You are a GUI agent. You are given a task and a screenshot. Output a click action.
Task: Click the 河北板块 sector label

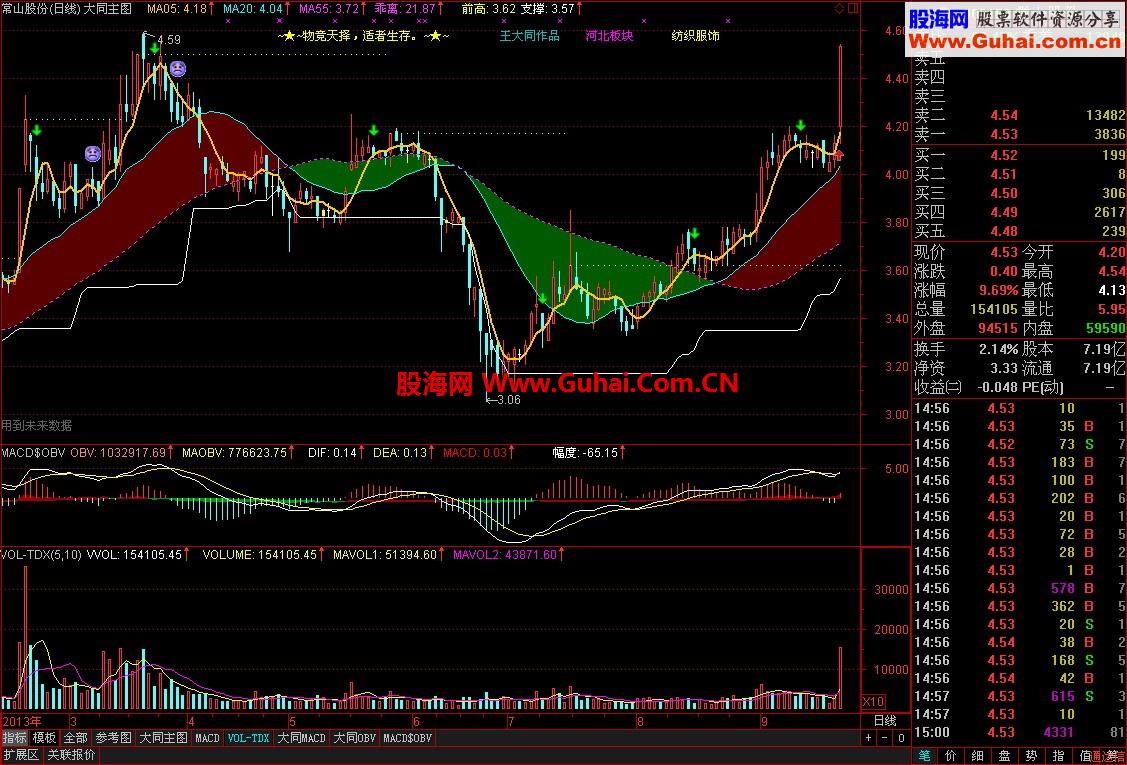(x=610, y=35)
